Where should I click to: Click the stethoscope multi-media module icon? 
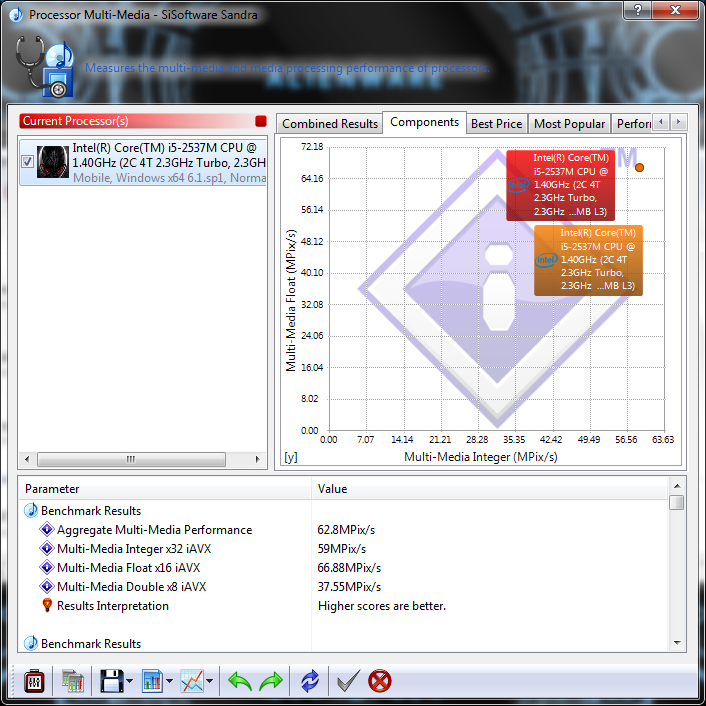45,67
